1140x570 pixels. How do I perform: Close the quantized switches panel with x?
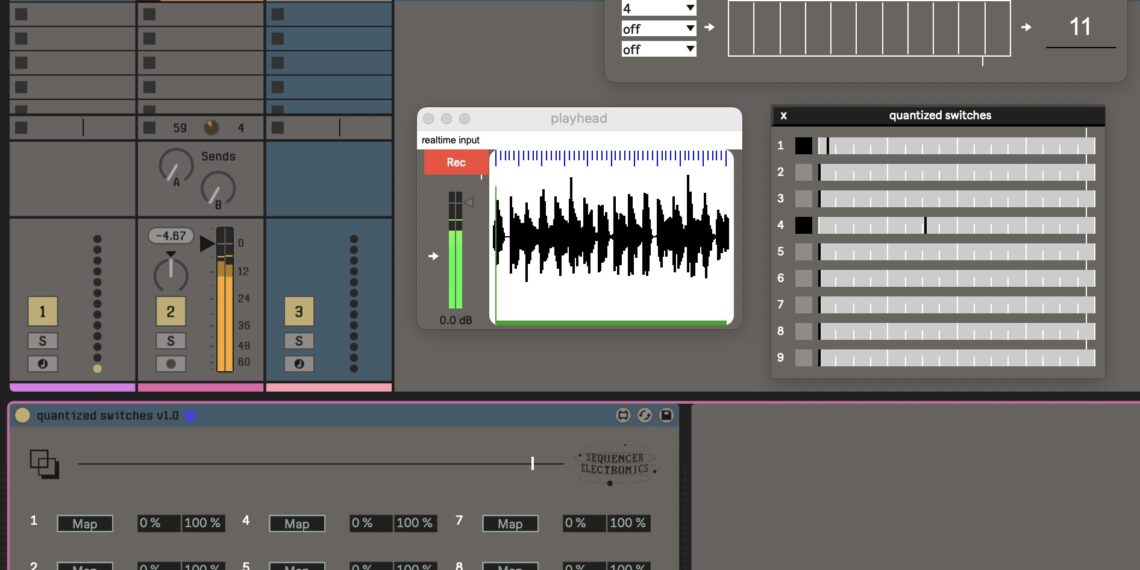coord(783,116)
